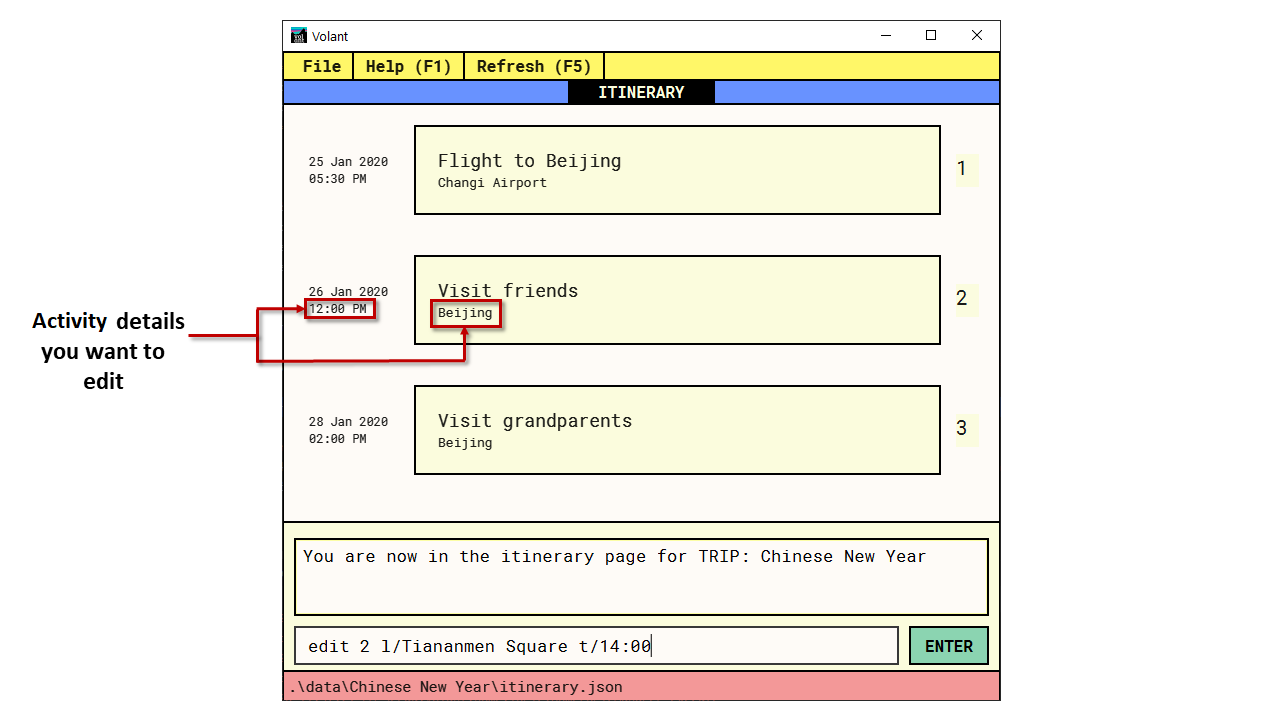Select the Visit grandparents activity card
The width and height of the screenshot is (1280, 720).
pos(677,430)
